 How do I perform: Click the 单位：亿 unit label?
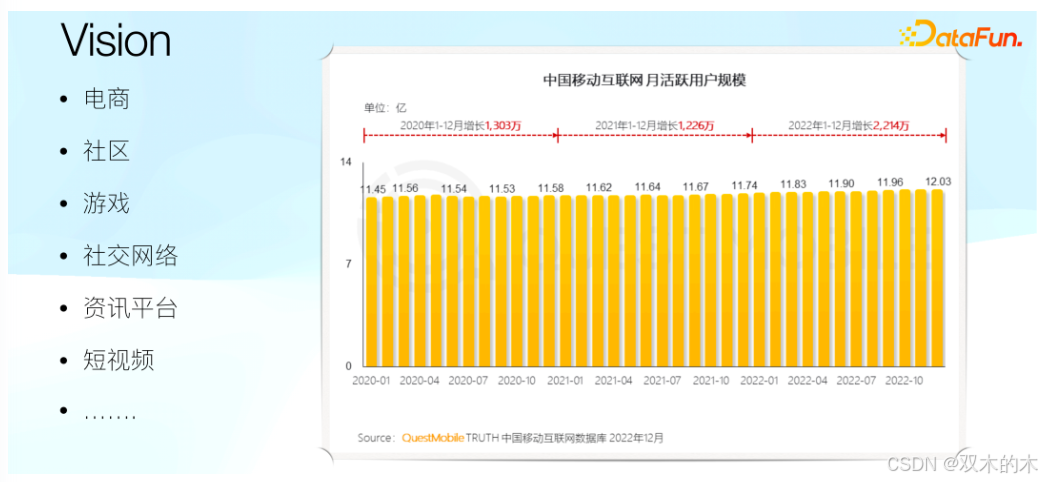384,106
